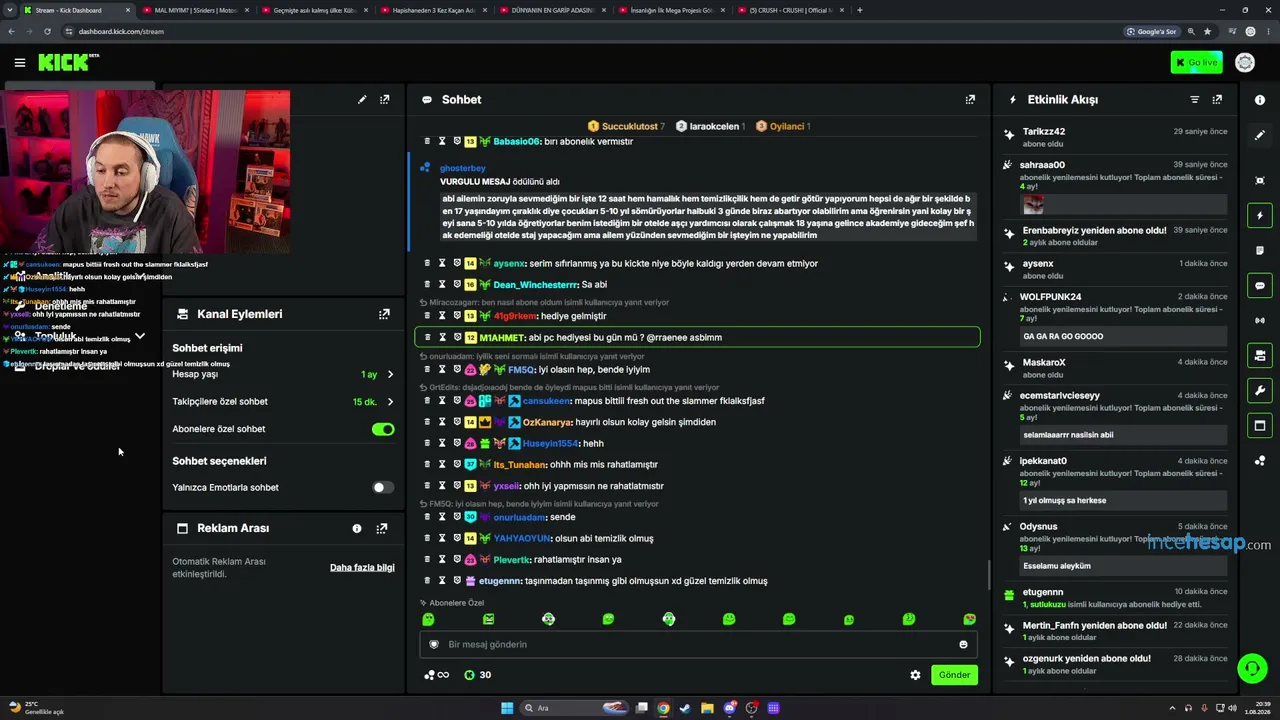
Task: Click the three-dots cluster icon in right sidebar
Action: click(1260, 461)
